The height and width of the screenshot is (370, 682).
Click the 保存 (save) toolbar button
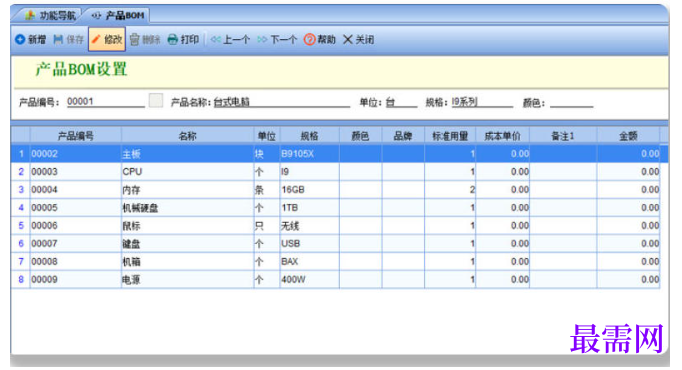[x=69, y=40]
